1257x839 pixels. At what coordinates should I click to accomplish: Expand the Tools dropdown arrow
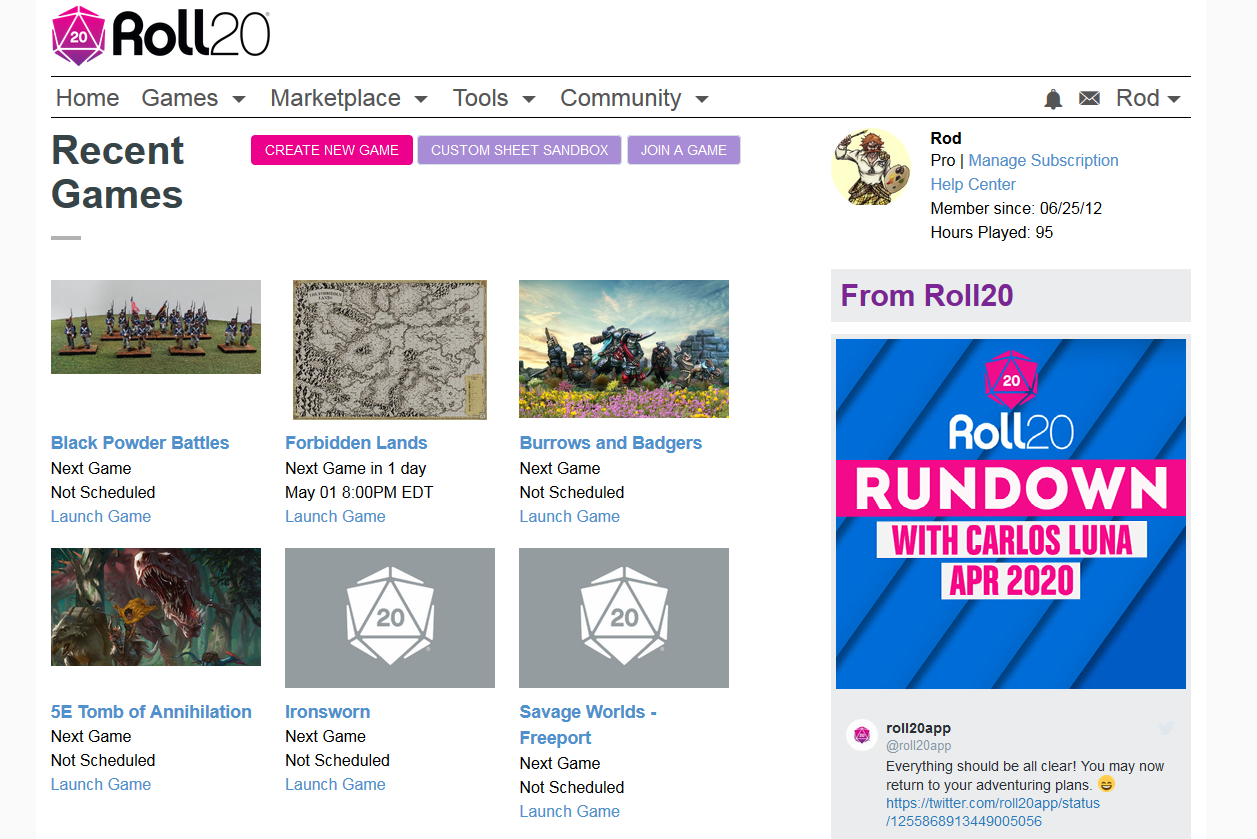pos(529,99)
